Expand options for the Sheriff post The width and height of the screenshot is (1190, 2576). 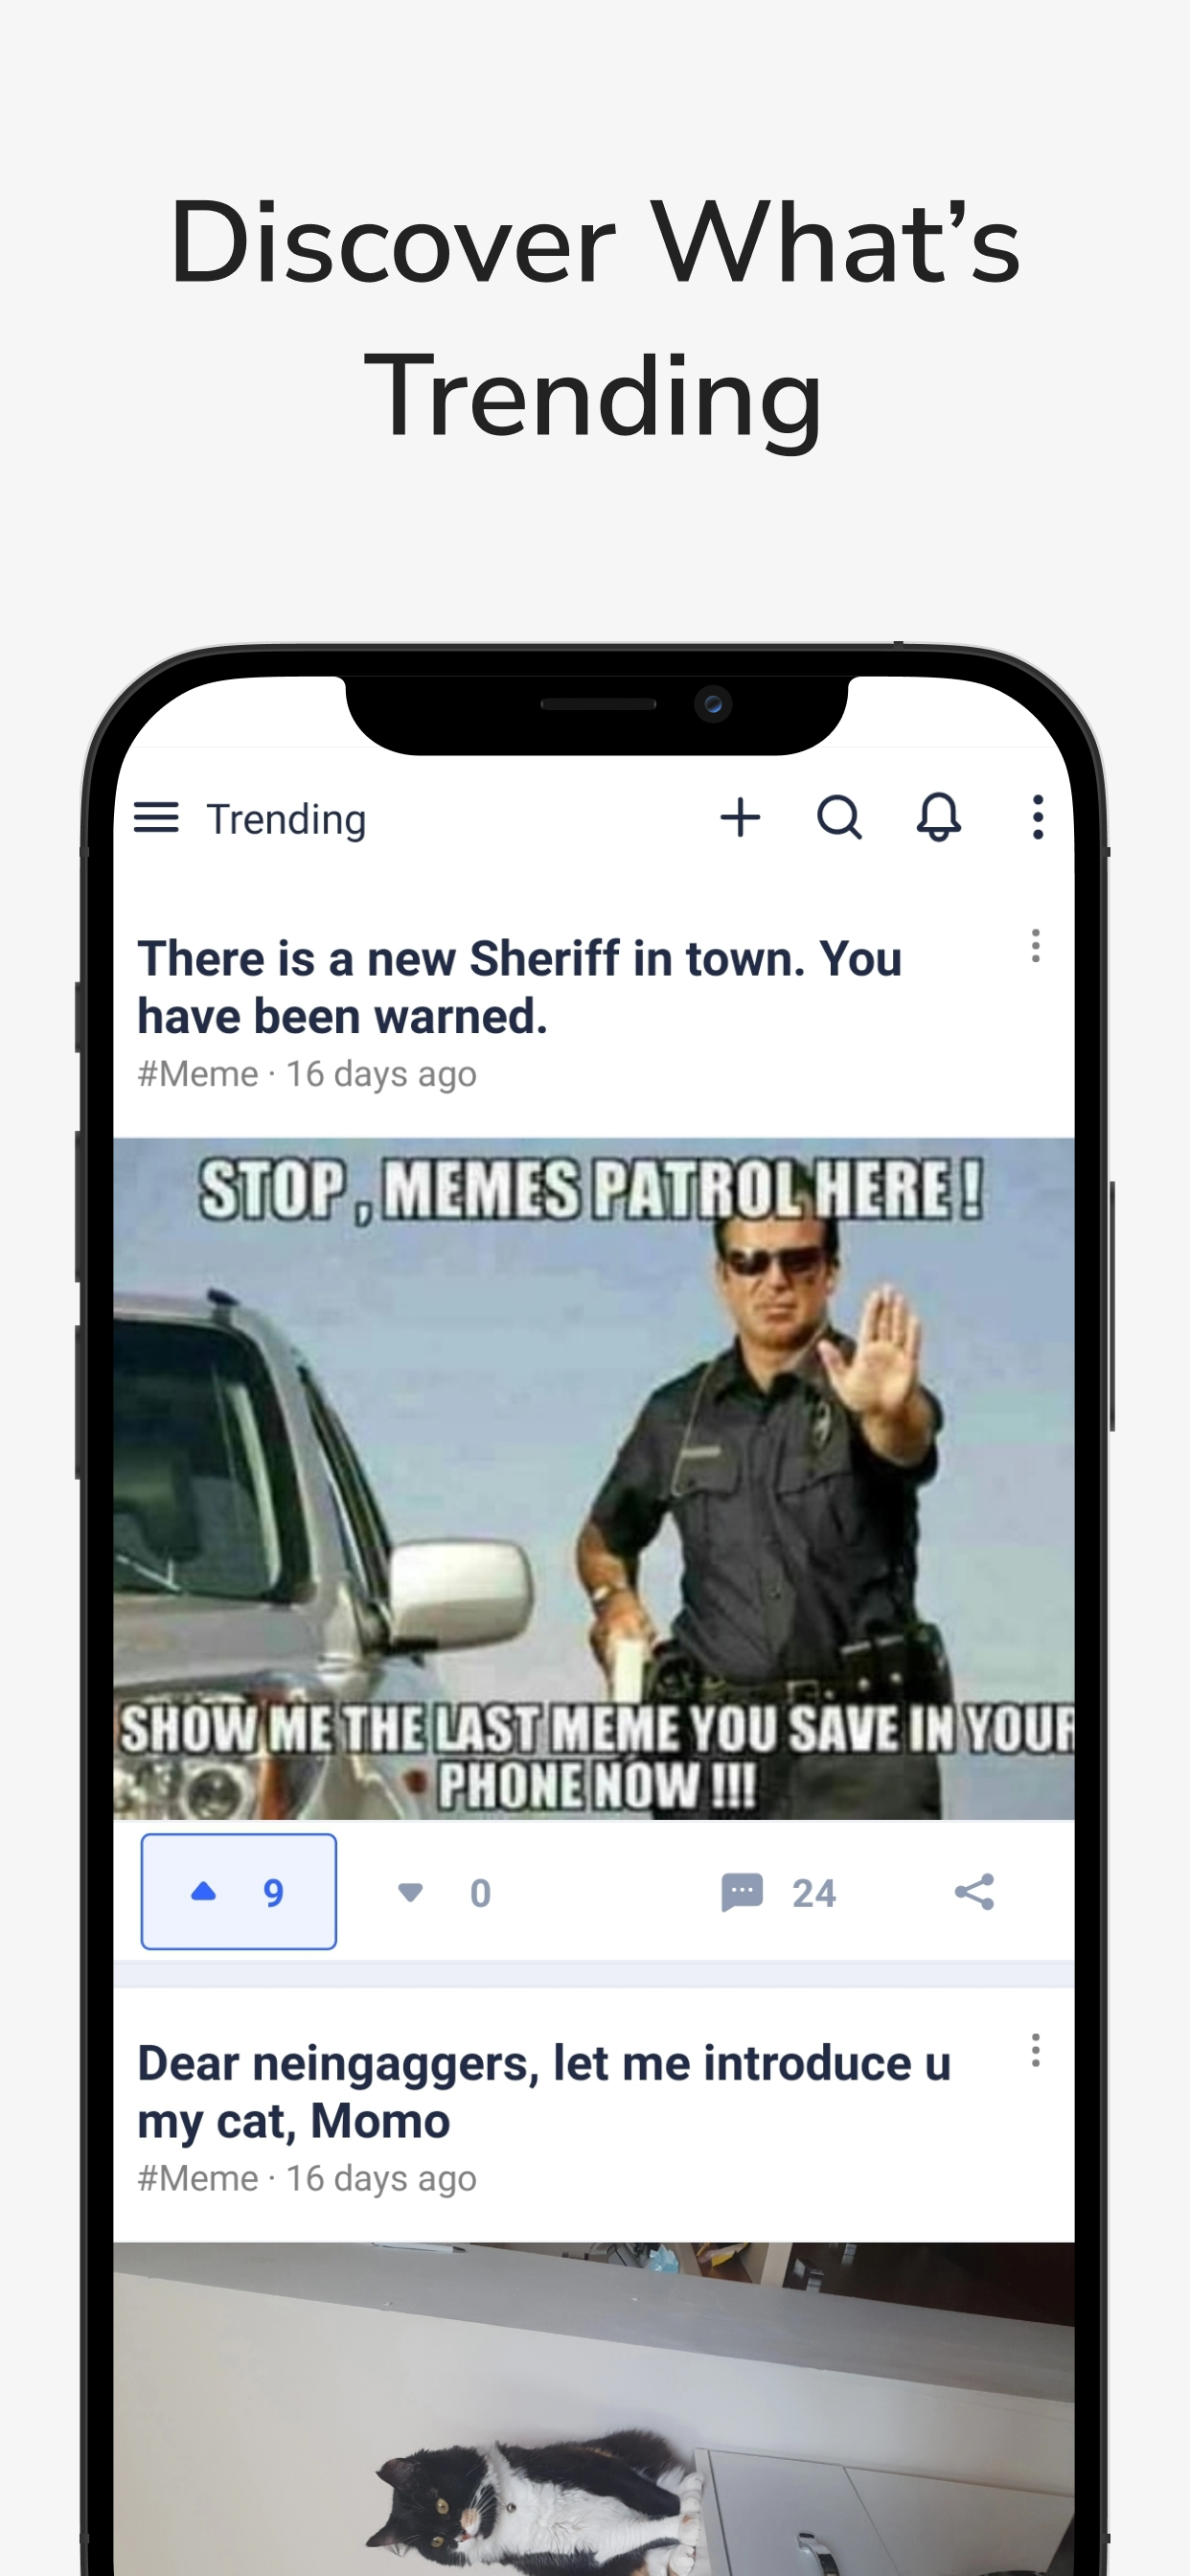1035,946
